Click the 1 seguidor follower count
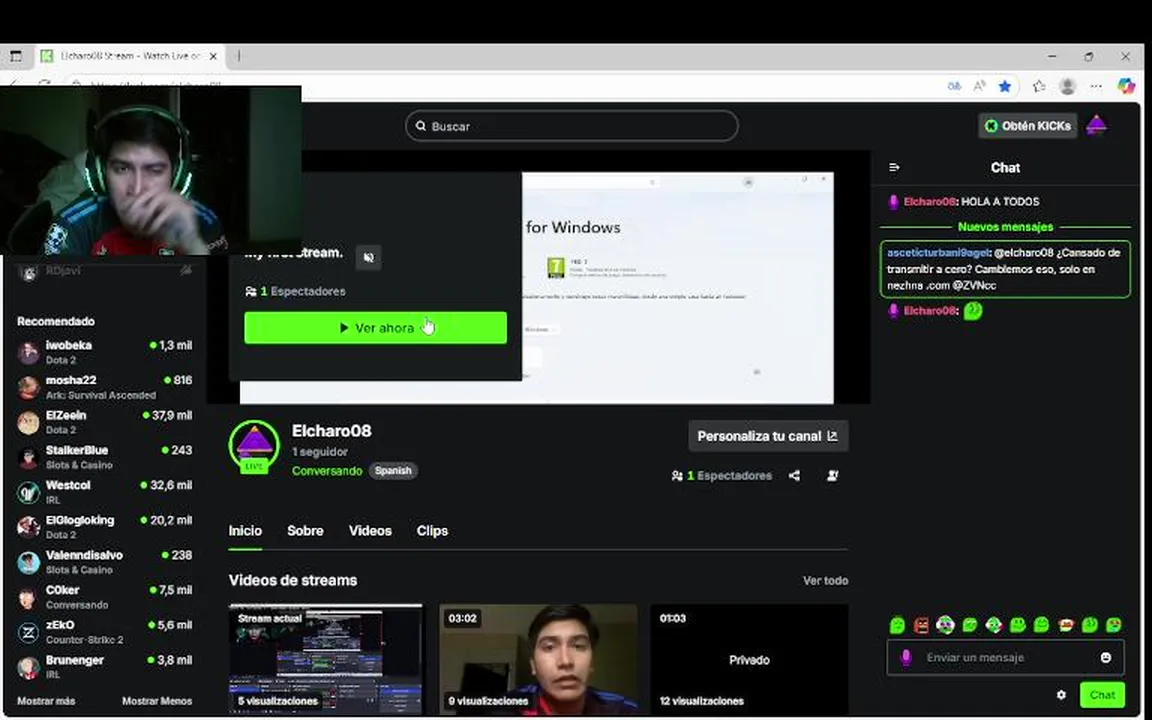 click(x=320, y=452)
